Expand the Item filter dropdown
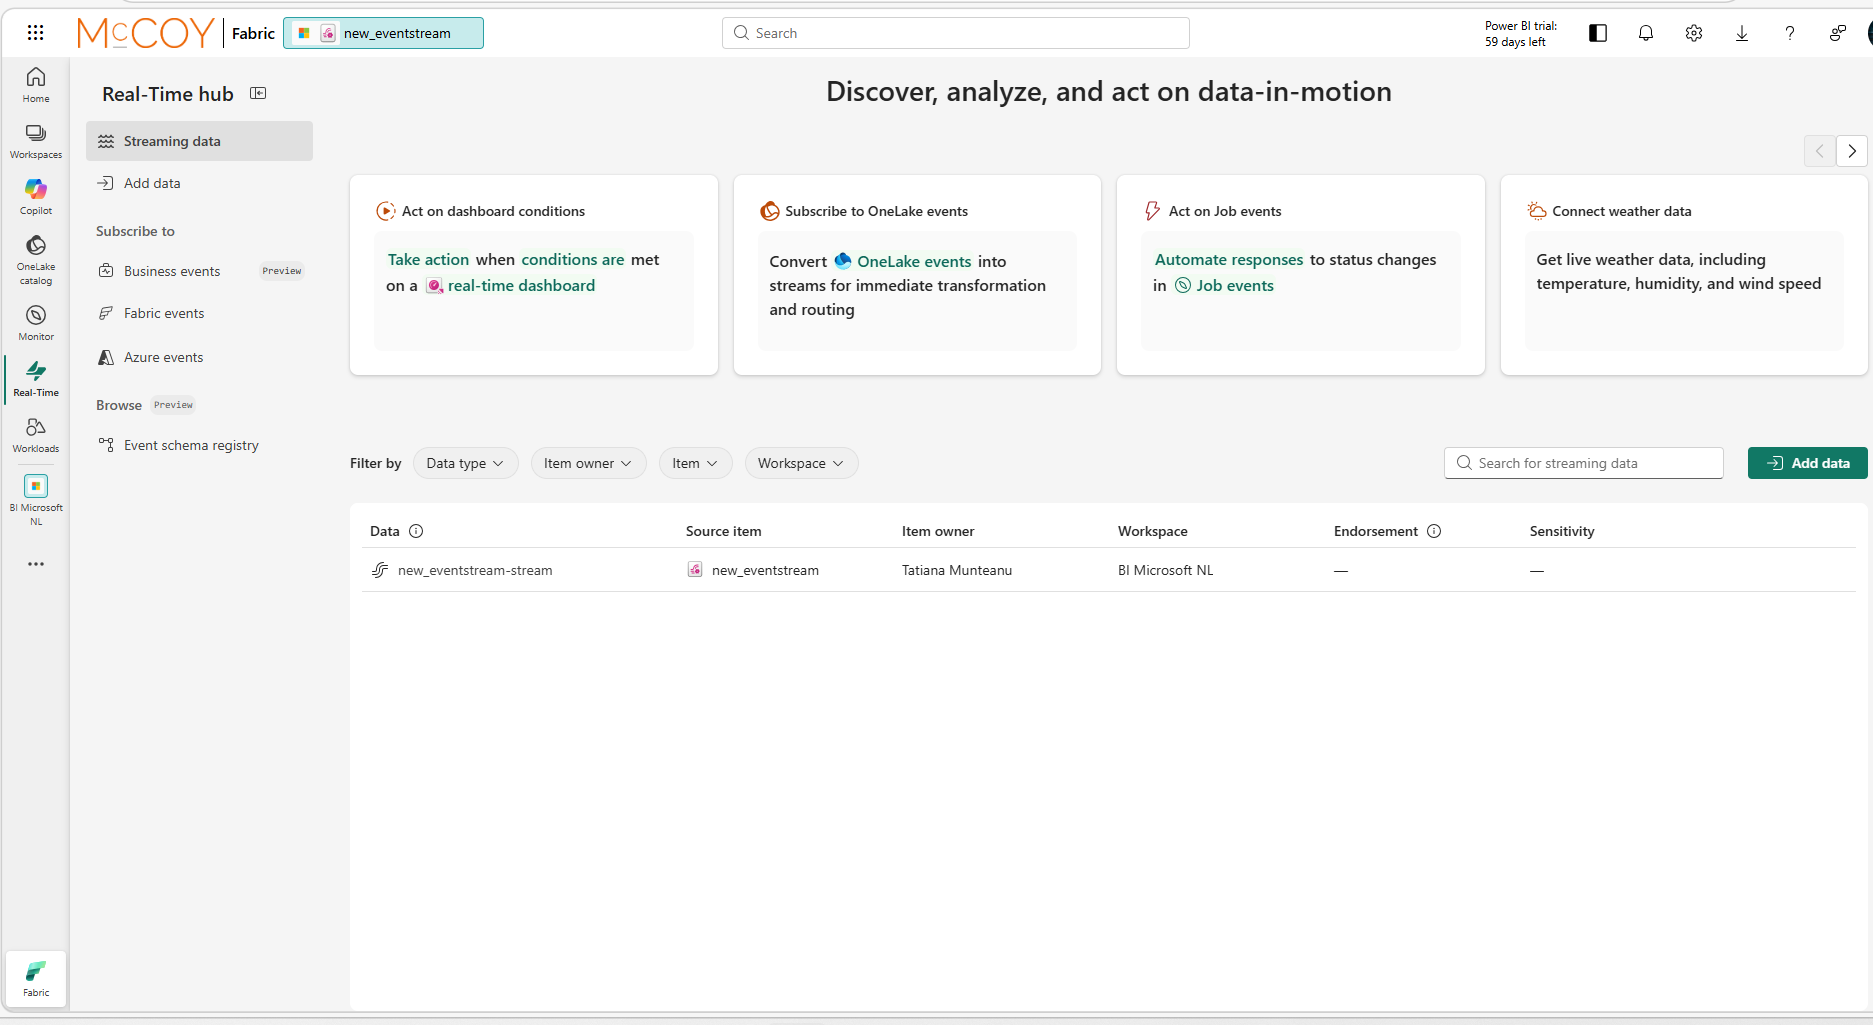Image resolution: width=1873 pixels, height=1025 pixels. (695, 463)
